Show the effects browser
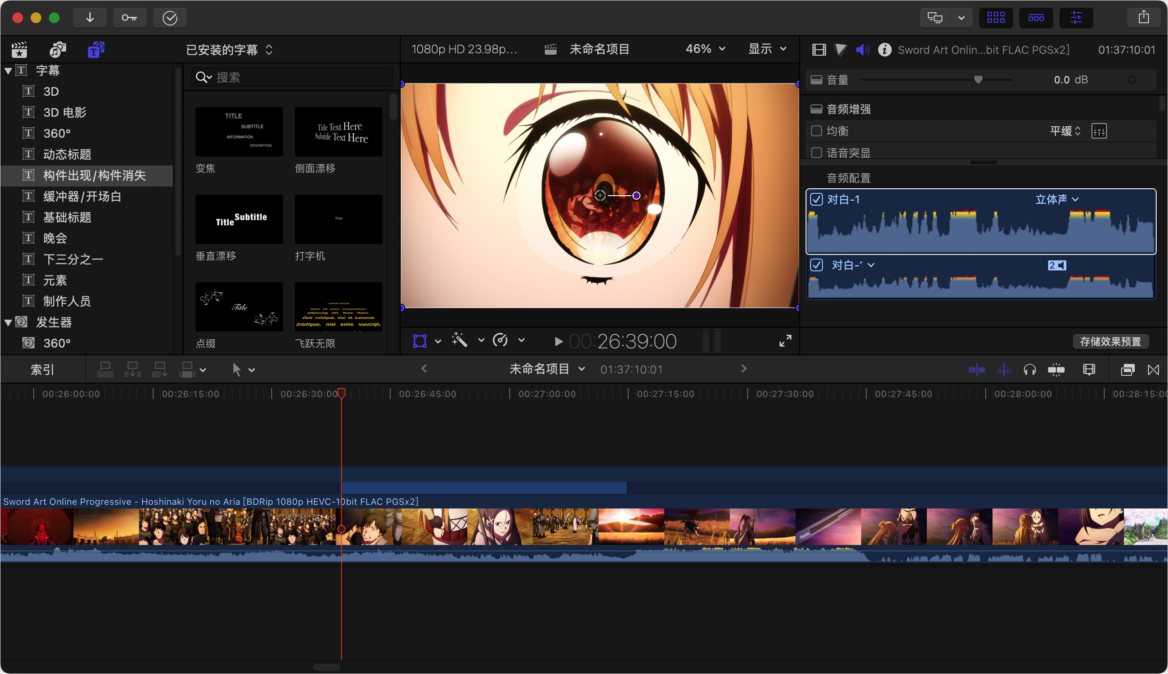The image size is (1168, 674). tap(1127, 369)
